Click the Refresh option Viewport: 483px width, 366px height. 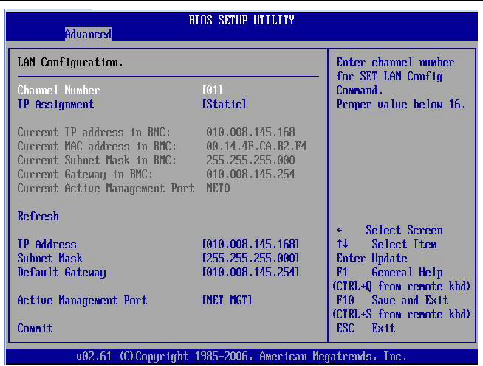38,216
